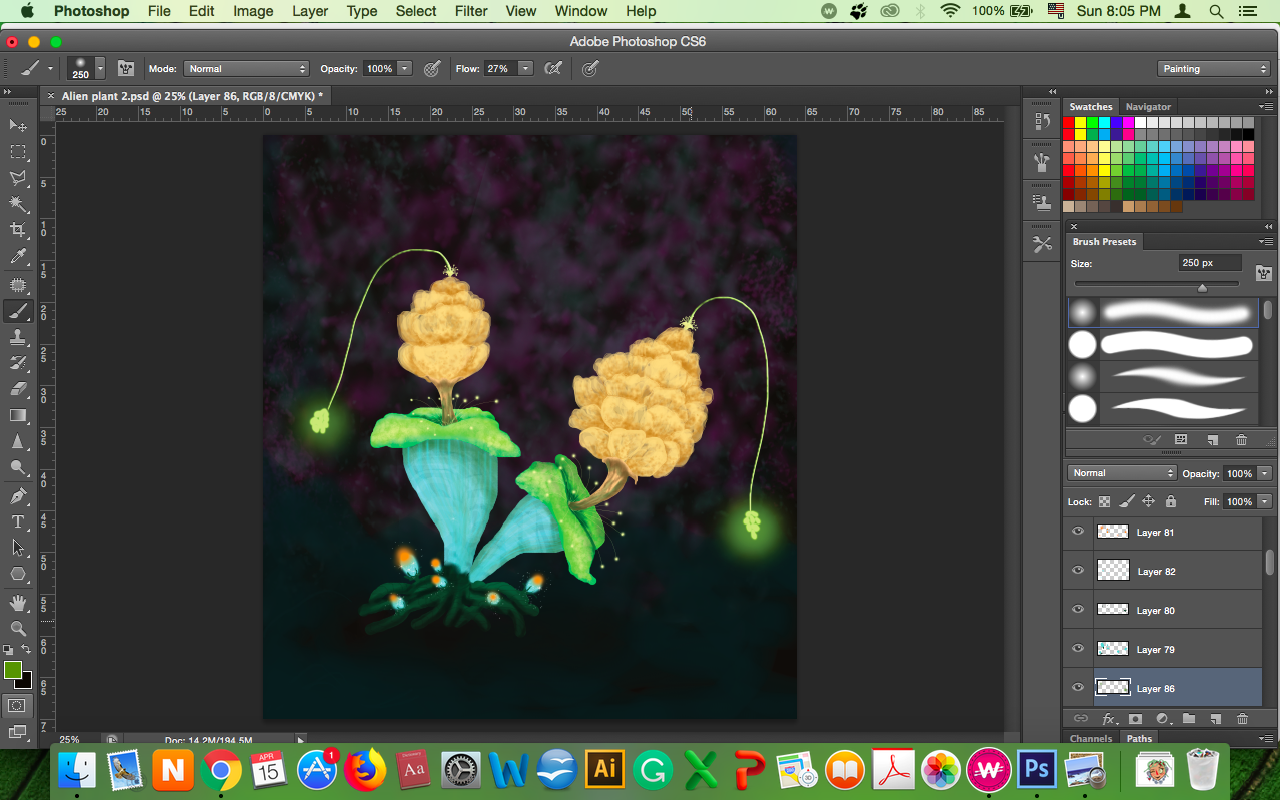Select the Dodge tool
The height and width of the screenshot is (800, 1280).
click(18, 467)
